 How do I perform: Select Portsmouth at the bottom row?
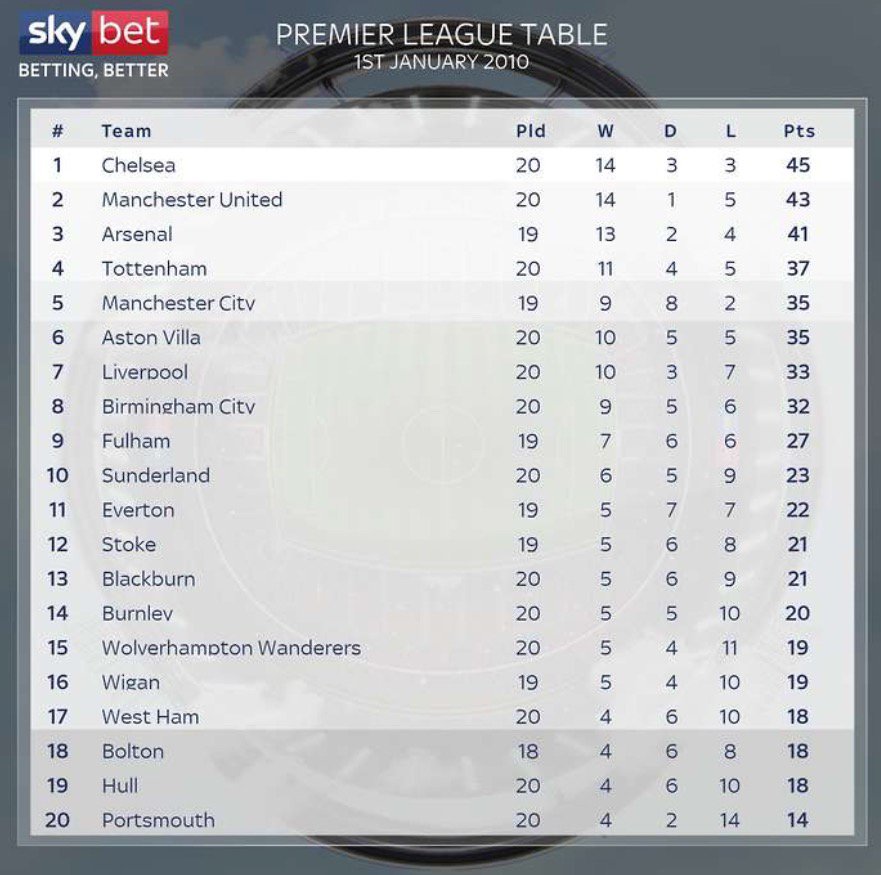(x=158, y=820)
